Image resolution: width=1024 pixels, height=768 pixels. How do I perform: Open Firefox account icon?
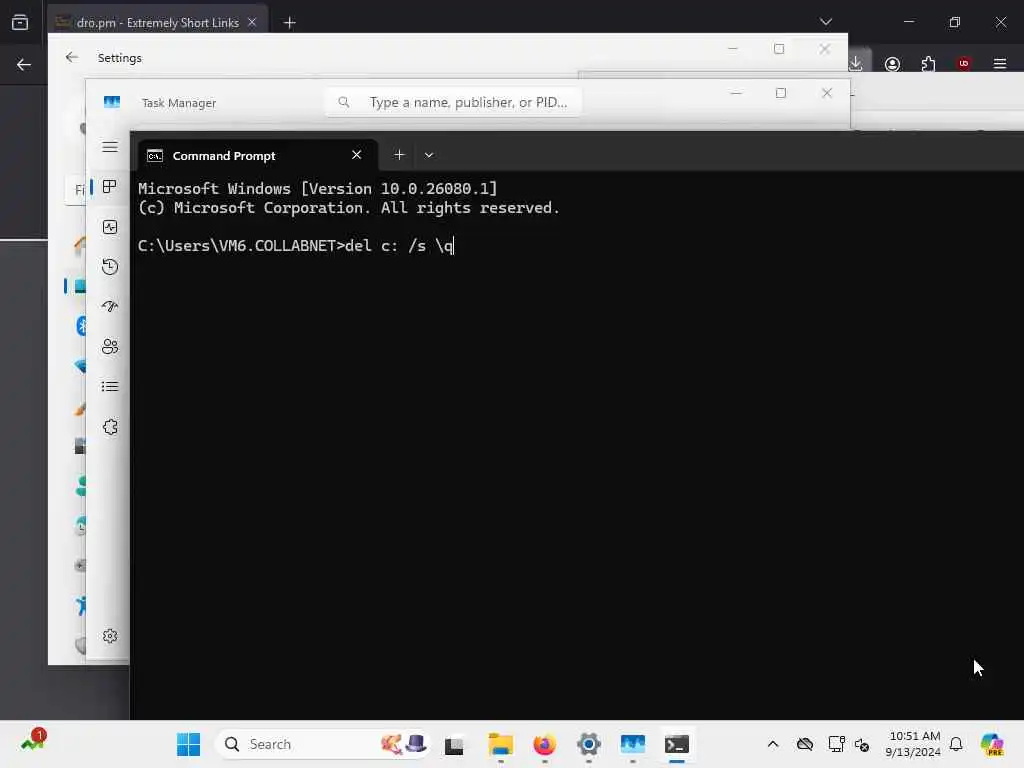(x=892, y=63)
